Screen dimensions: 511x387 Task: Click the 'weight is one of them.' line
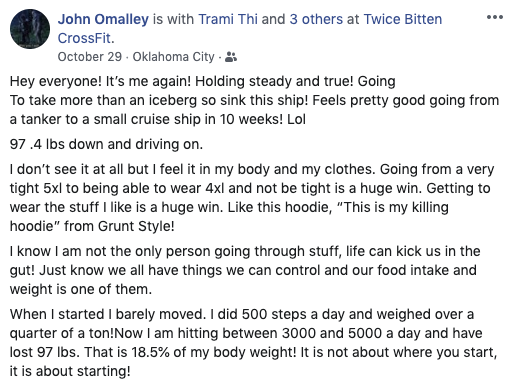[x=81, y=289]
